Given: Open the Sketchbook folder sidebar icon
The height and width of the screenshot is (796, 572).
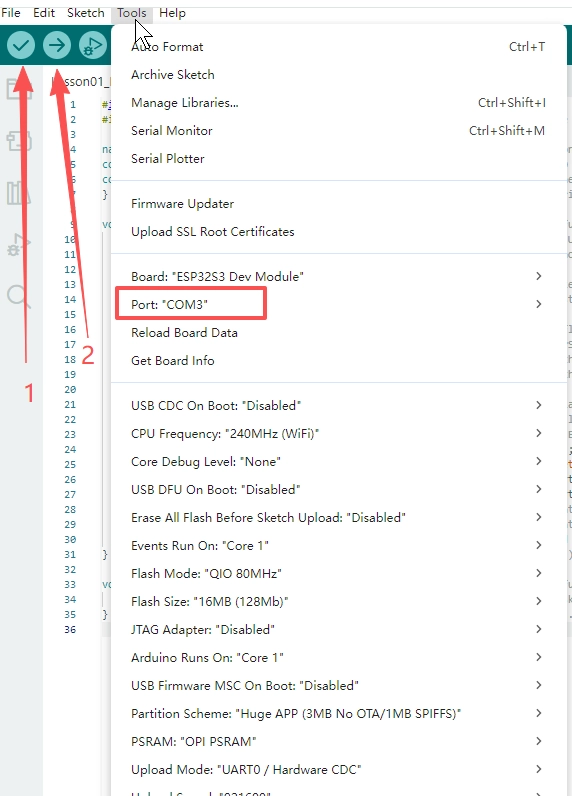Looking at the screenshot, I should (19, 88).
